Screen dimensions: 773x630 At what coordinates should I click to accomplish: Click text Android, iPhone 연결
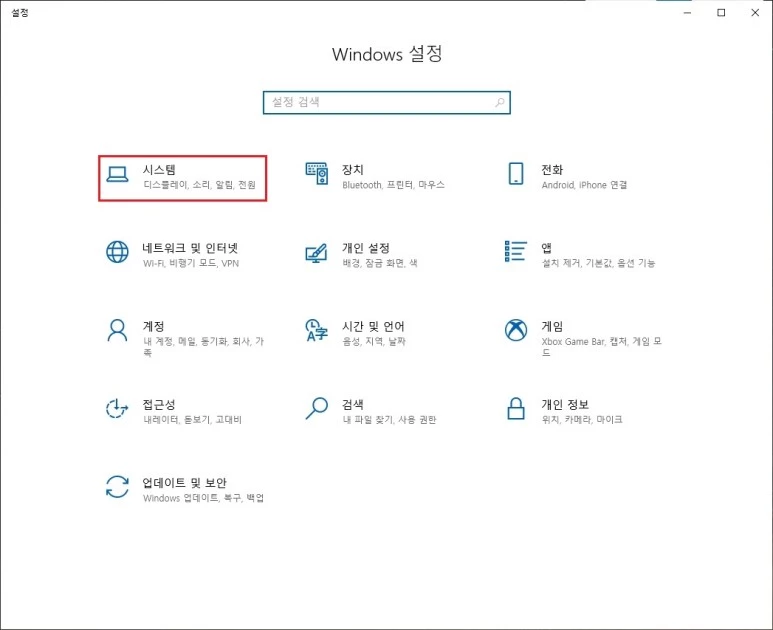pyautogui.click(x=584, y=185)
